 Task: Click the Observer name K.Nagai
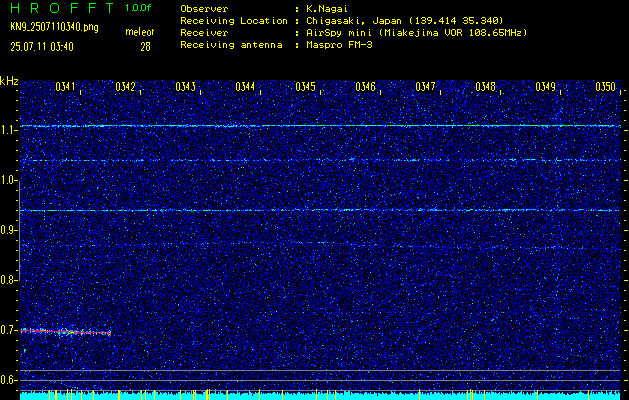tap(327, 8)
